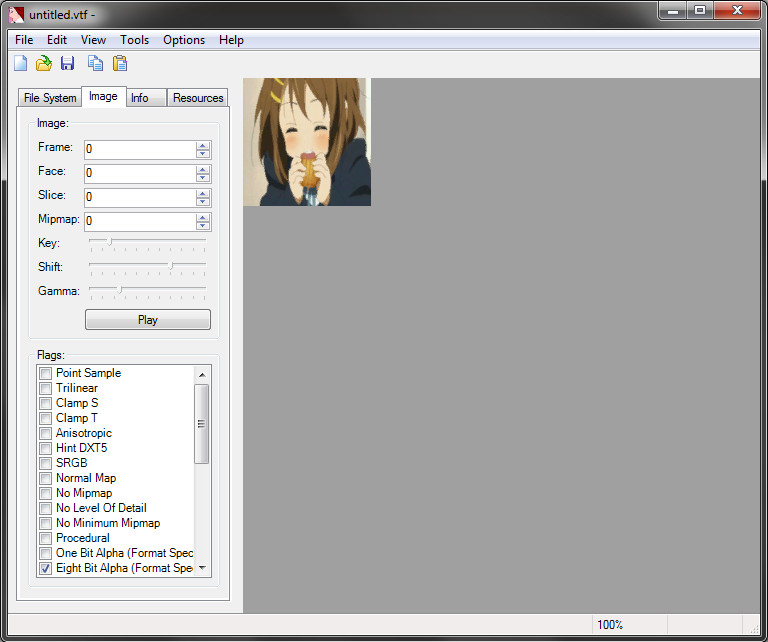The width and height of the screenshot is (768, 642).
Task: Increase Face value with up arrow
Action: click(x=203, y=169)
